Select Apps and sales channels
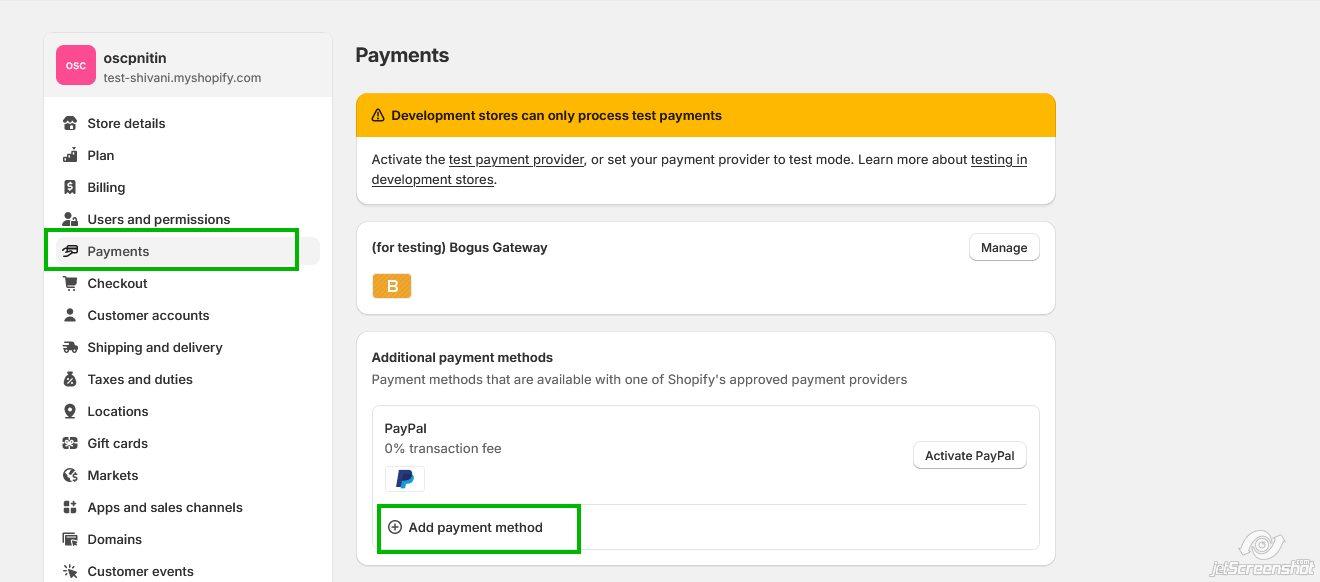Screen dimensions: 1320x582 coord(165,508)
